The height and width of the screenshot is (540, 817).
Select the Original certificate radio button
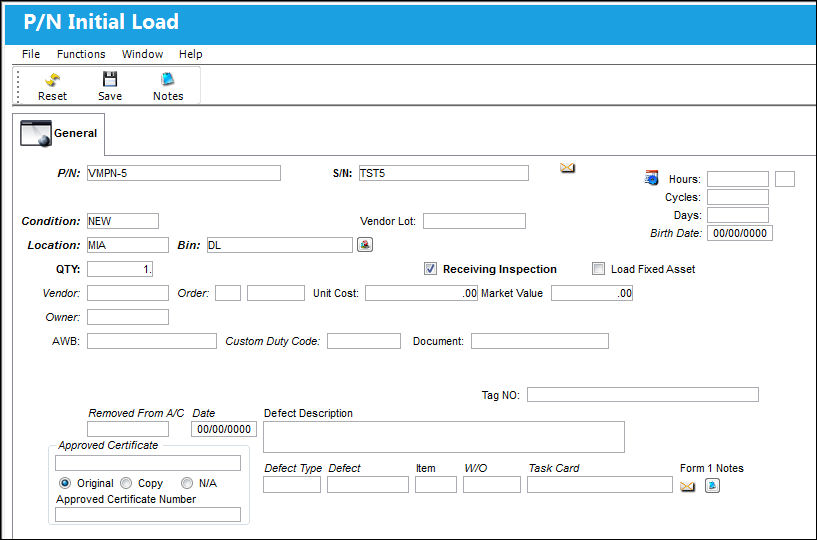tap(65, 483)
